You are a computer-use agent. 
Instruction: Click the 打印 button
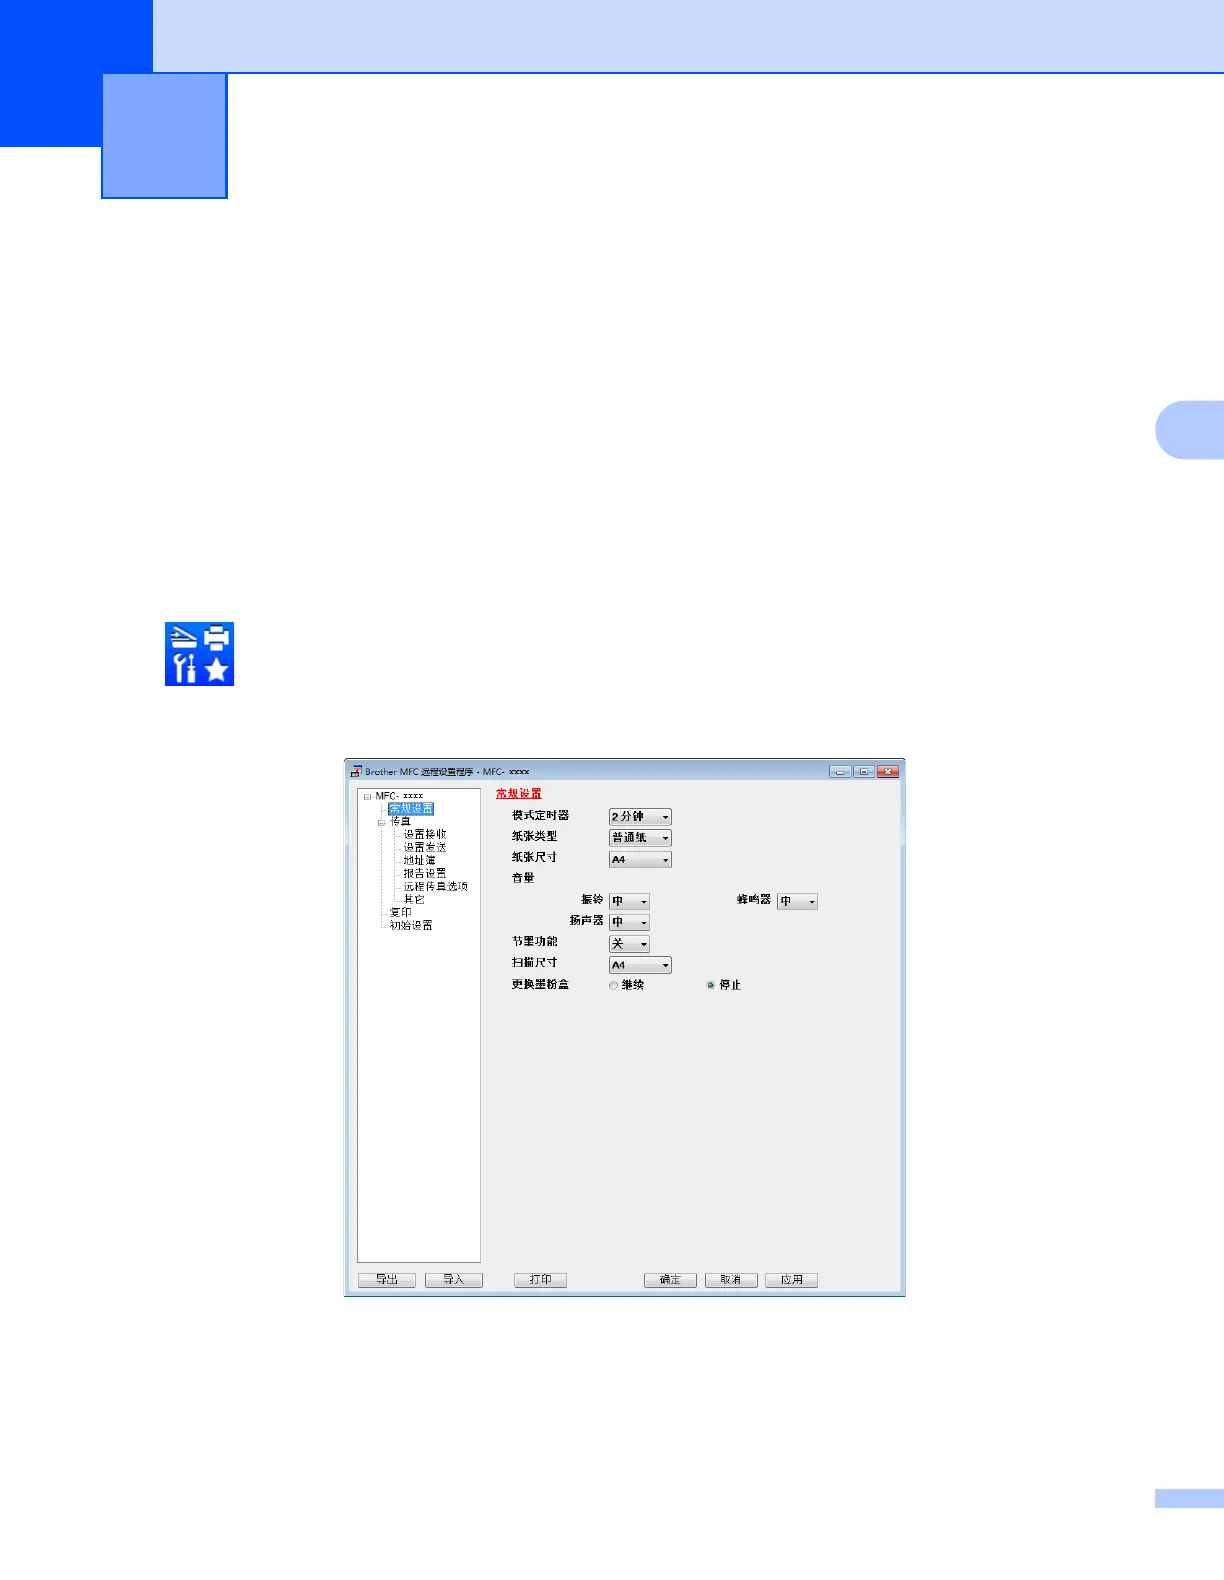(x=540, y=1280)
